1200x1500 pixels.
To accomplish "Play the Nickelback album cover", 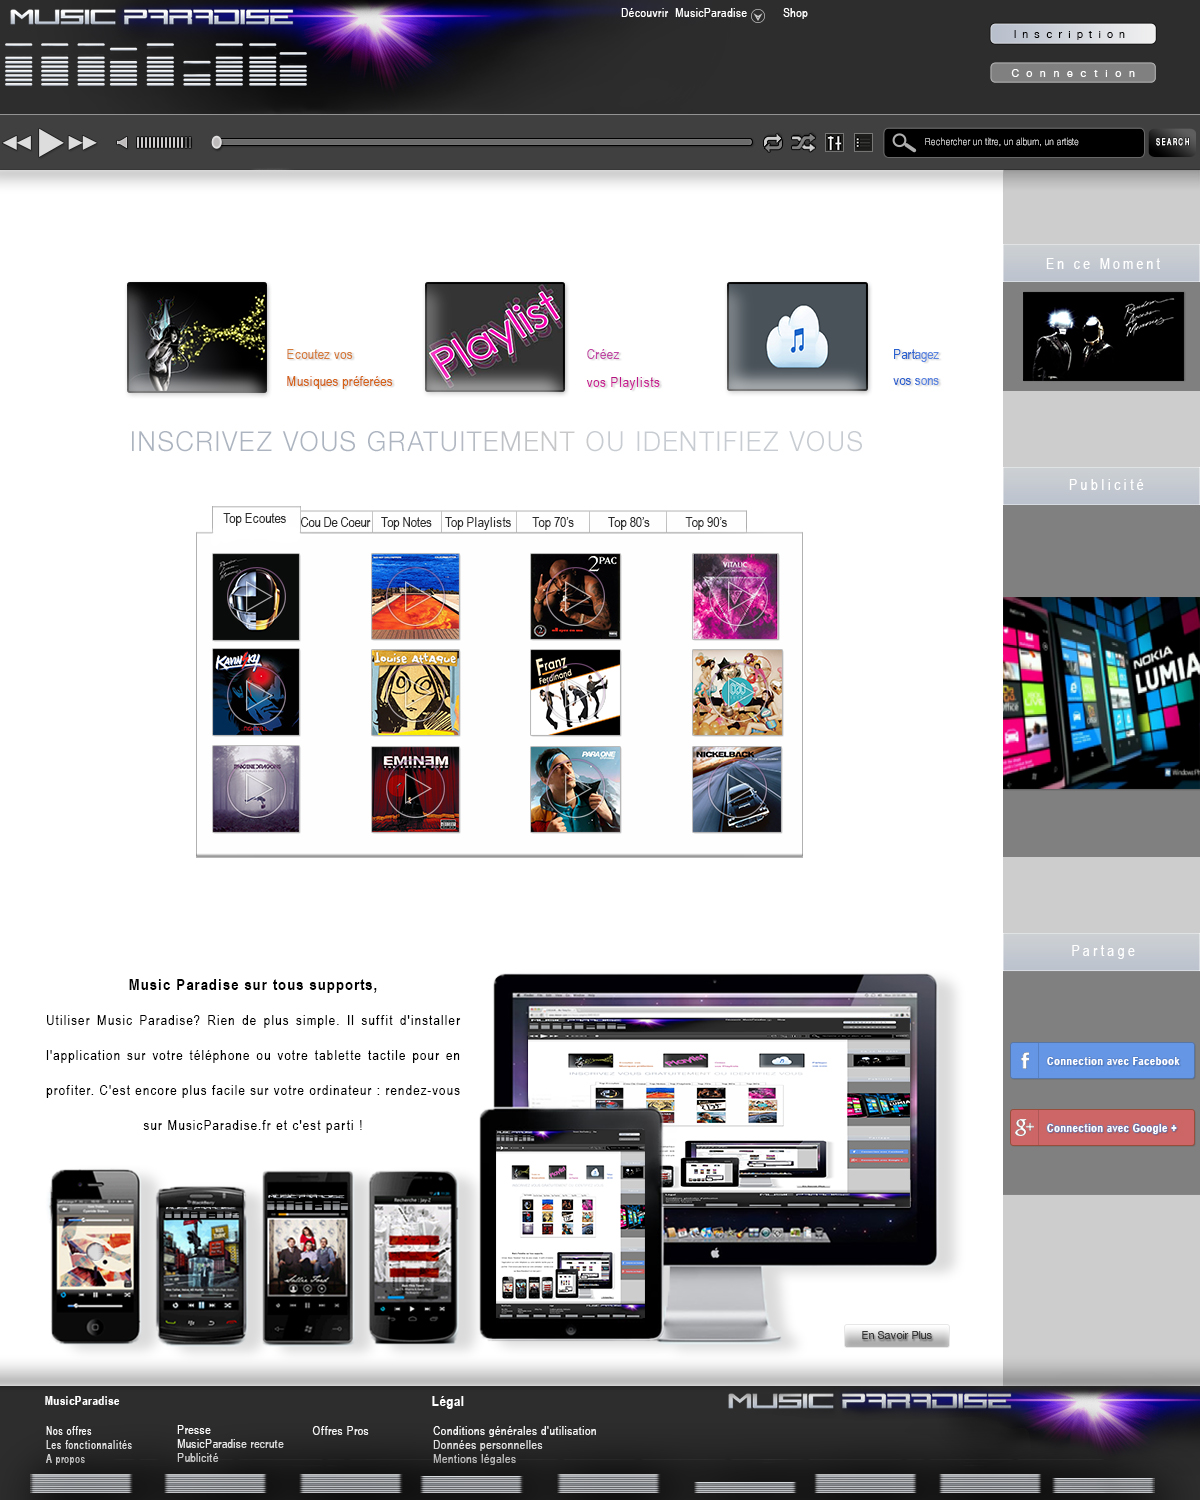I will (737, 789).
